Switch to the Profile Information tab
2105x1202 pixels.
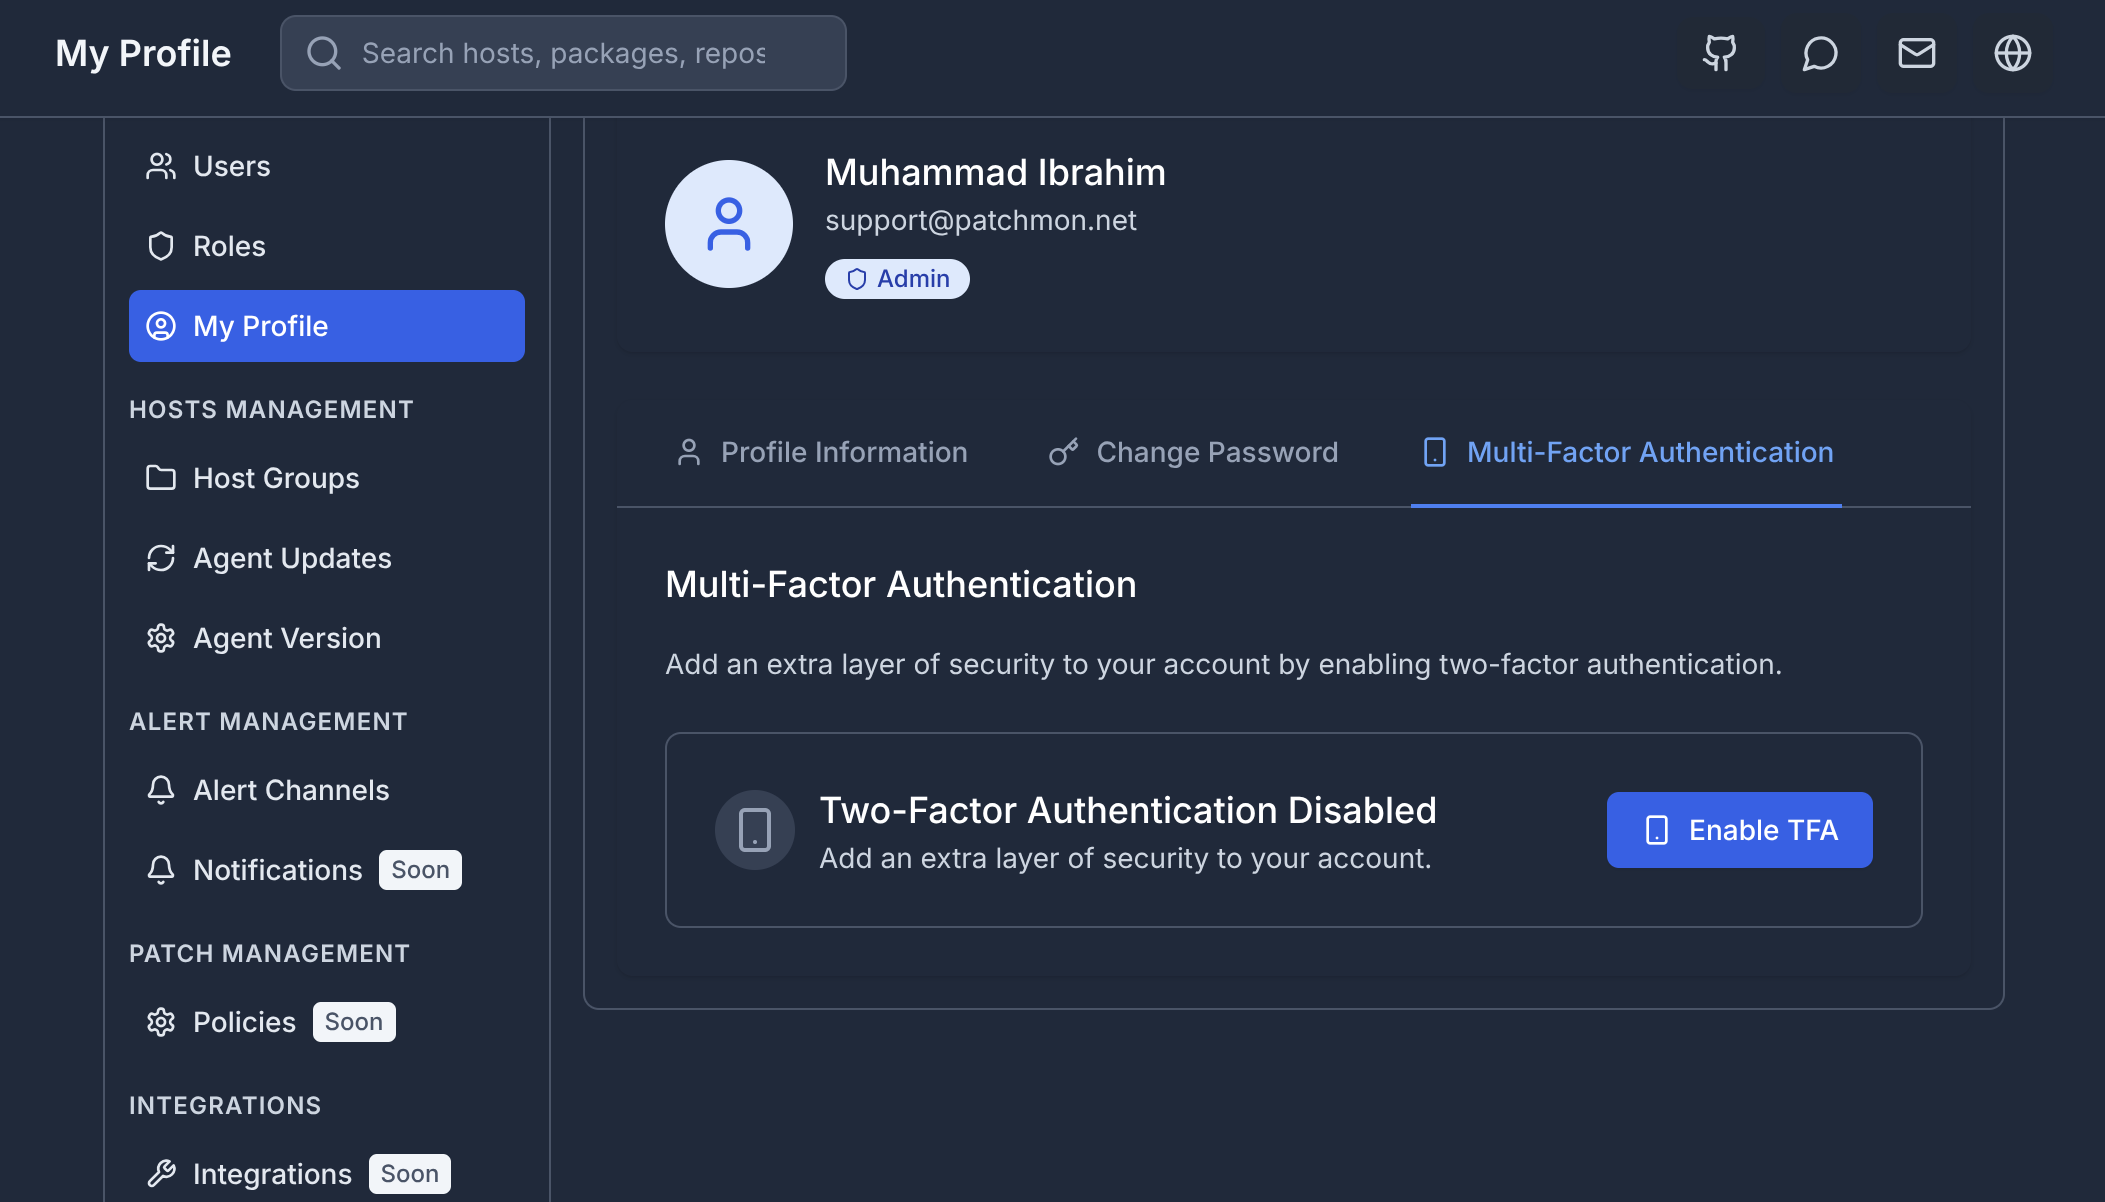tap(822, 452)
